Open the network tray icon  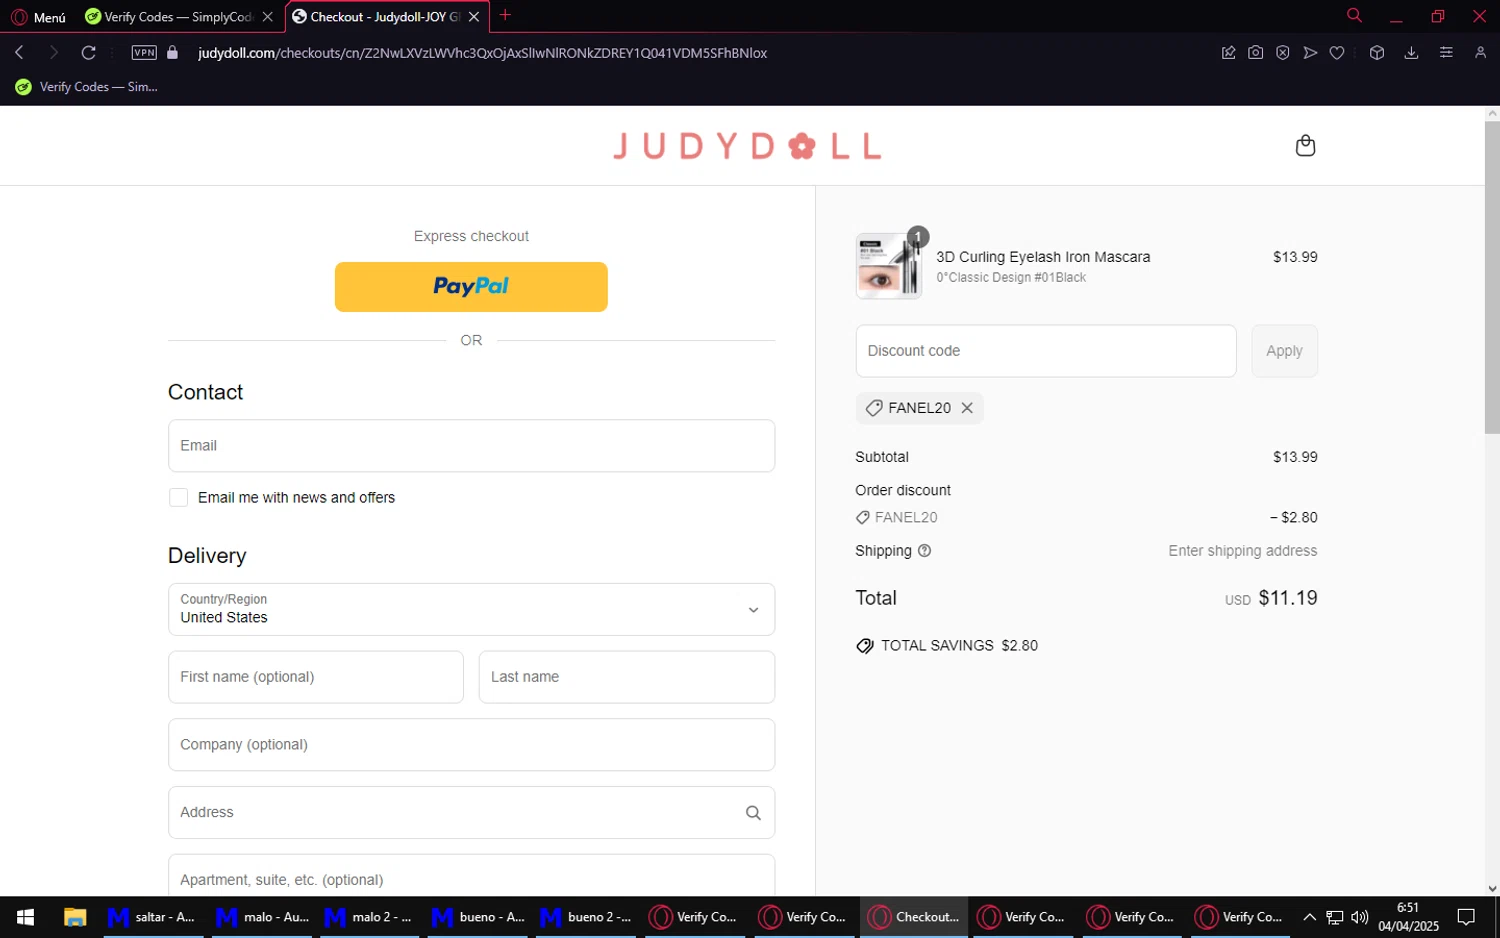(x=1335, y=917)
